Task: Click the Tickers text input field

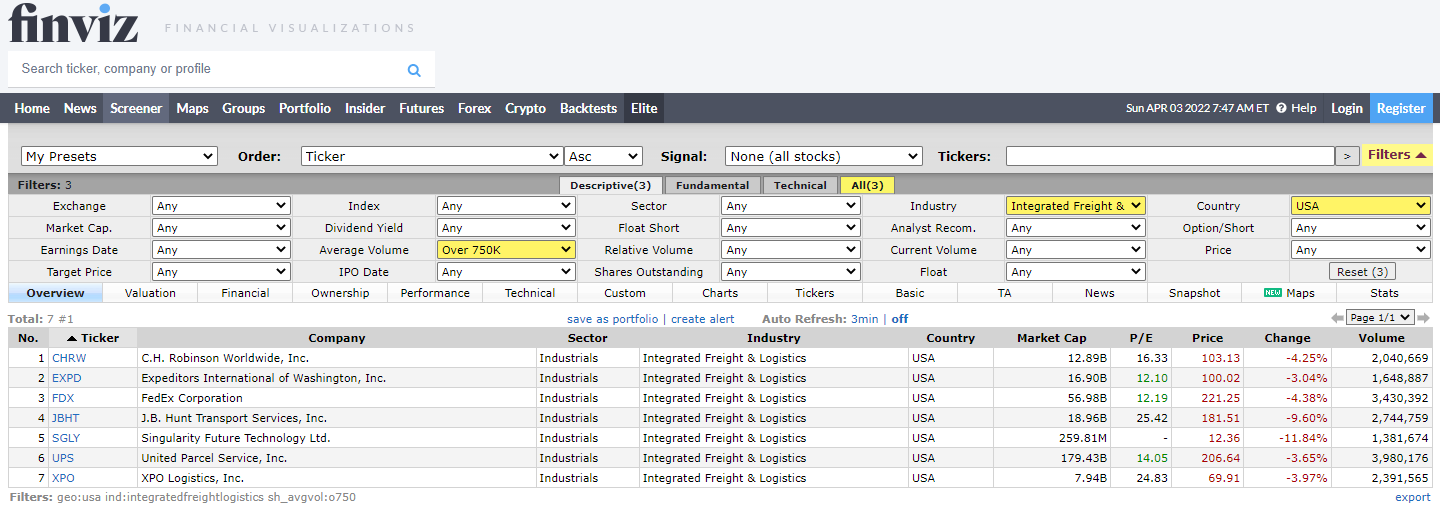Action: click(1170, 156)
